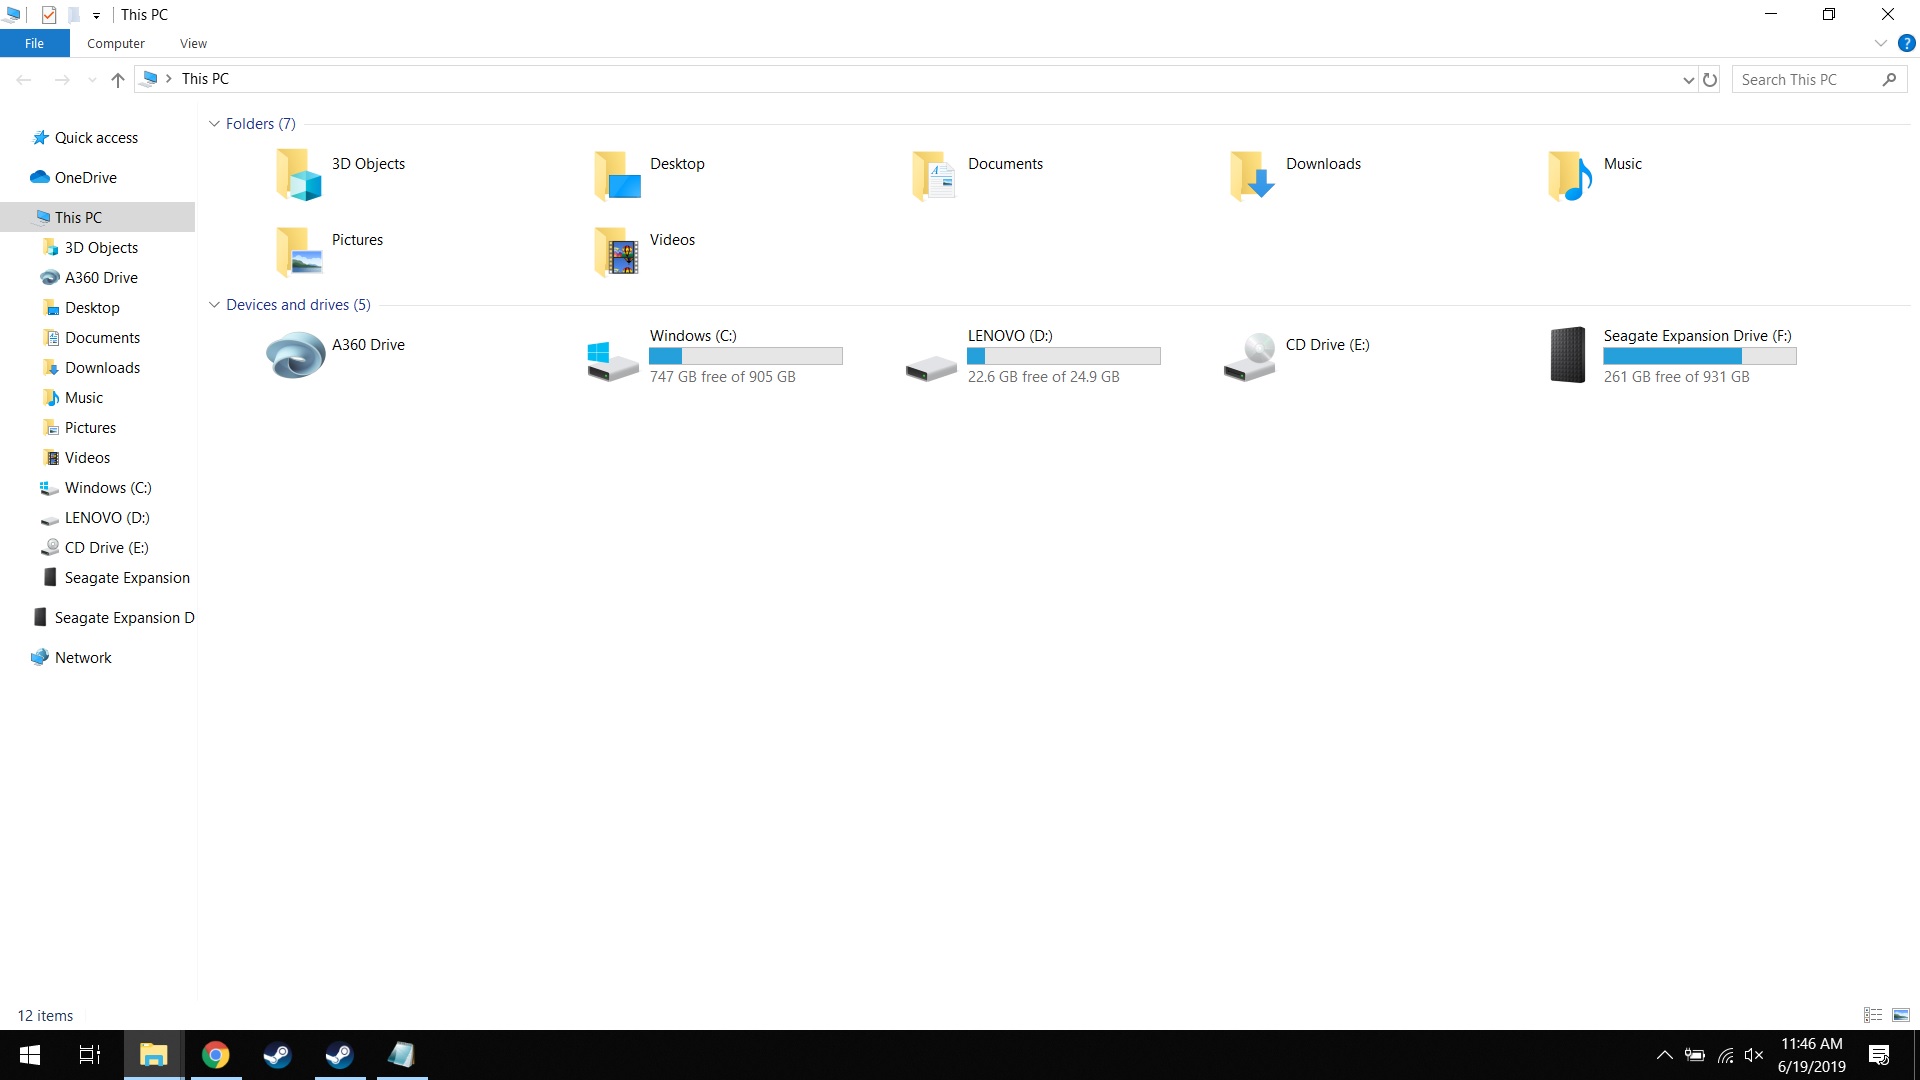Go up one level with up arrow
Viewport: 1920px width, 1080px height.
(x=118, y=80)
